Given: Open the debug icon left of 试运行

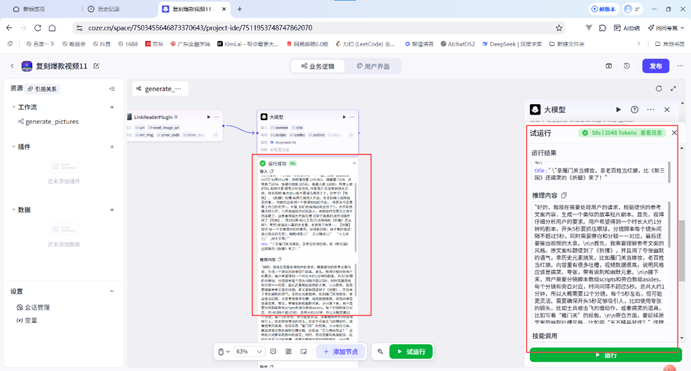Looking at the screenshot, I should (380, 352).
